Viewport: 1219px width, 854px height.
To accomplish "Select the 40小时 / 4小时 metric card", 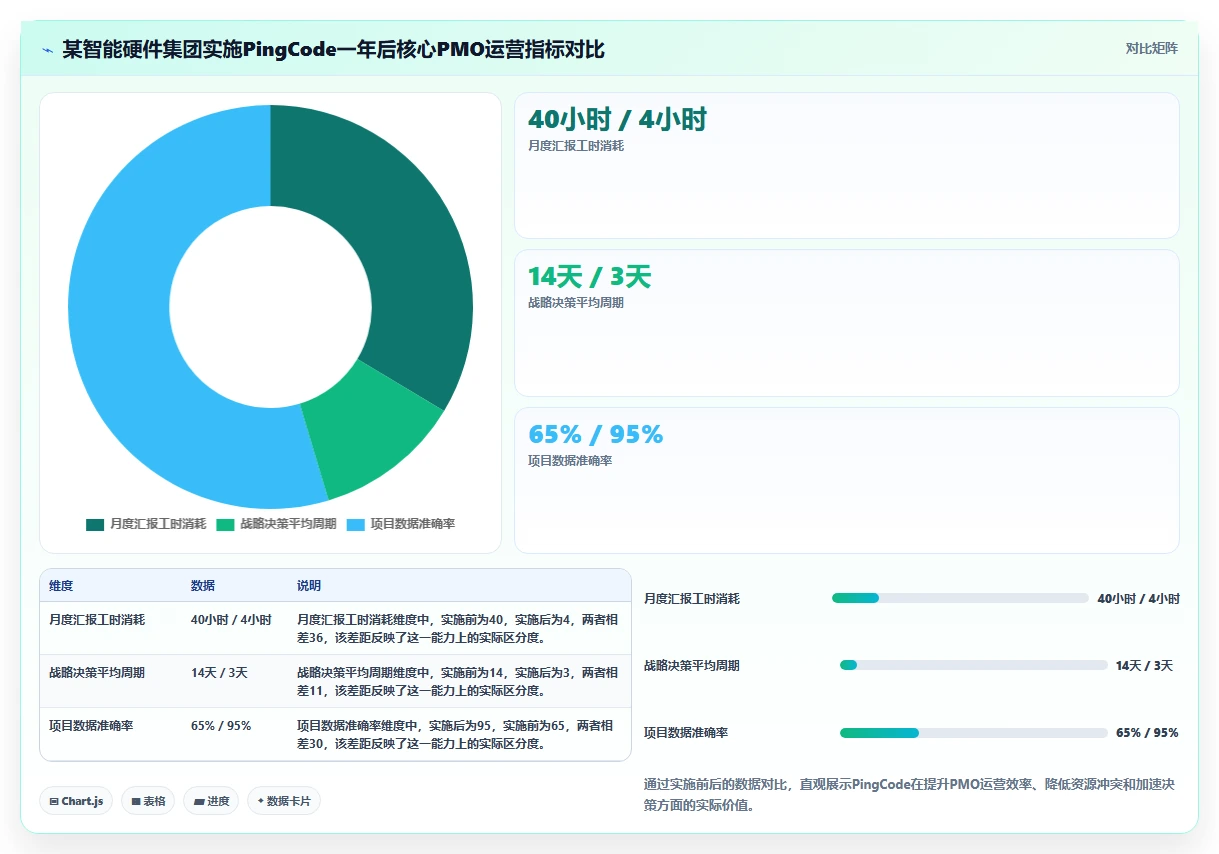I will coord(846,165).
